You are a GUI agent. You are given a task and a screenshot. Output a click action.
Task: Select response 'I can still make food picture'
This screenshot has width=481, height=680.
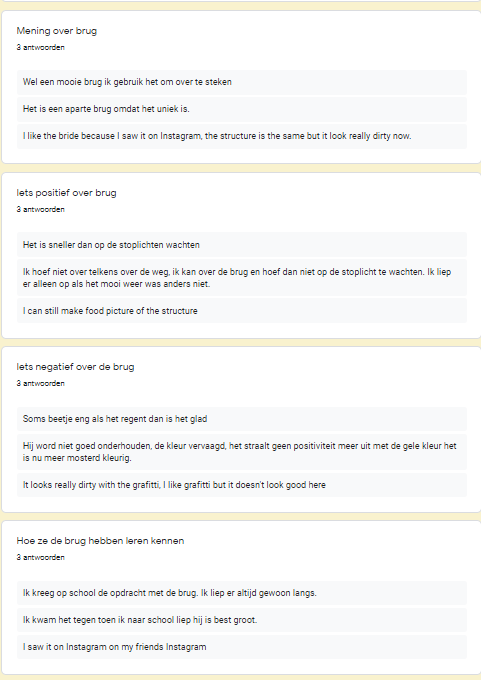(x=242, y=311)
